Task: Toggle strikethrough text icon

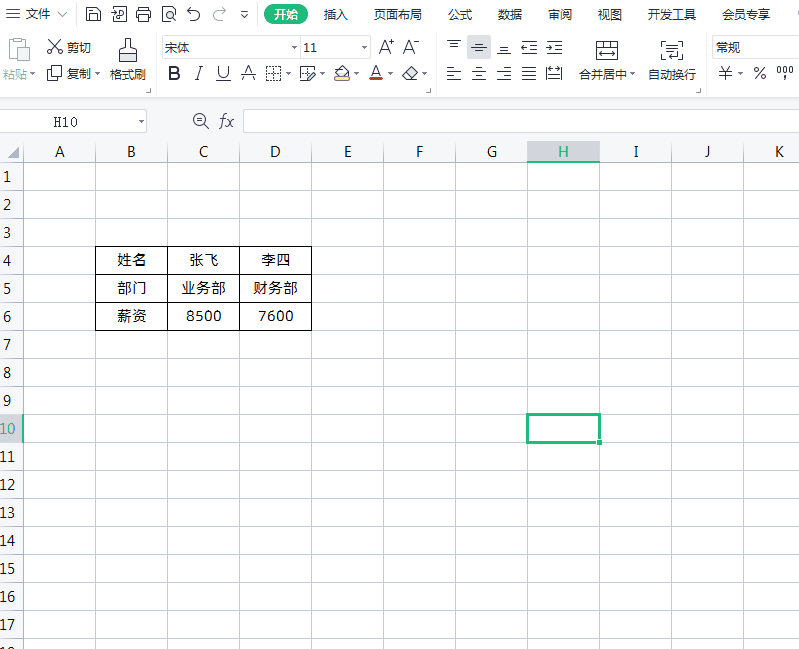Action: click(x=248, y=74)
